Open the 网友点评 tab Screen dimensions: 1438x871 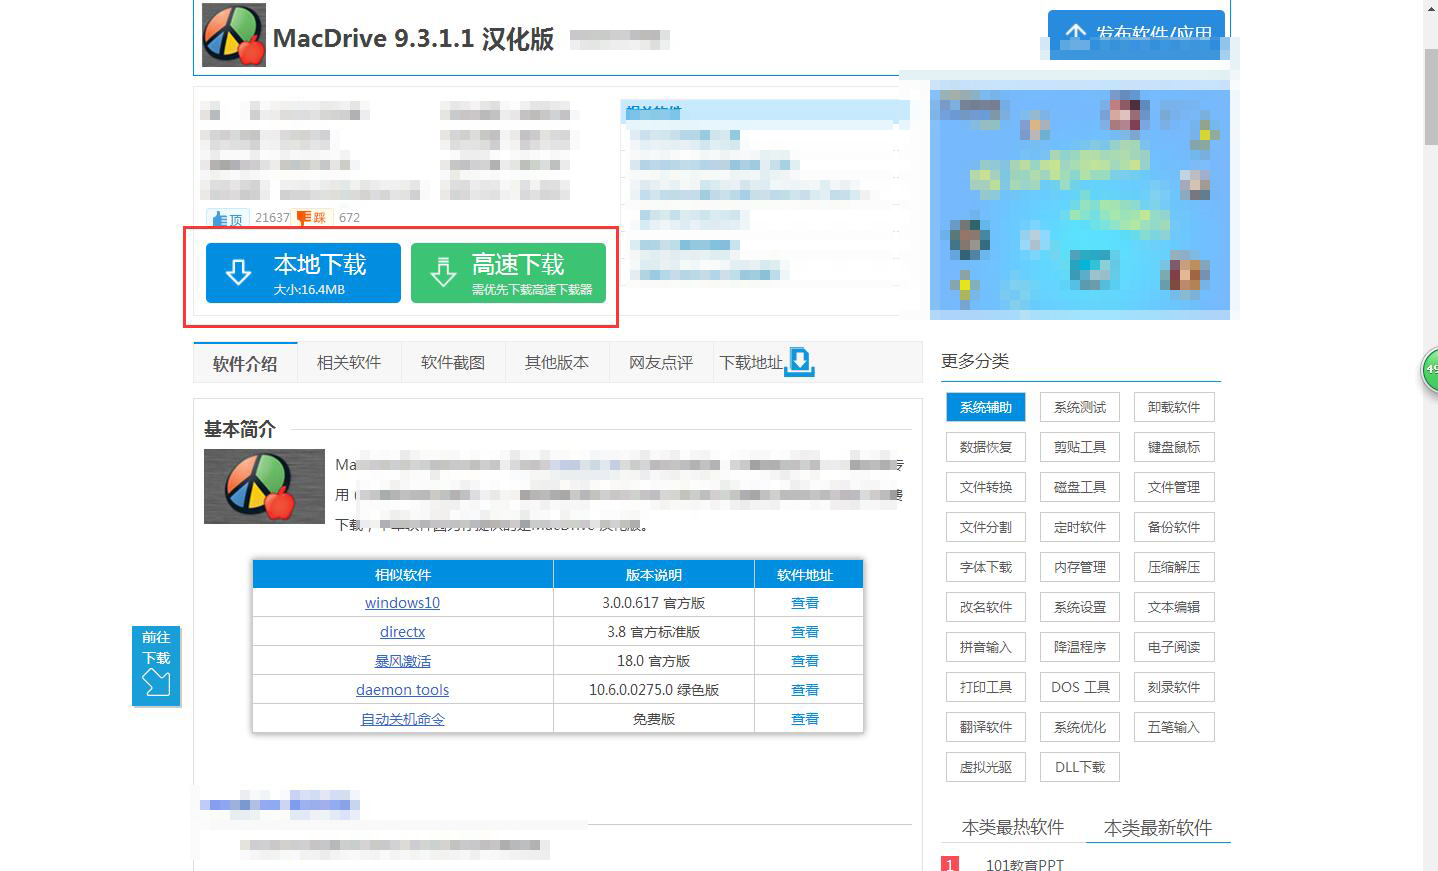tap(661, 362)
